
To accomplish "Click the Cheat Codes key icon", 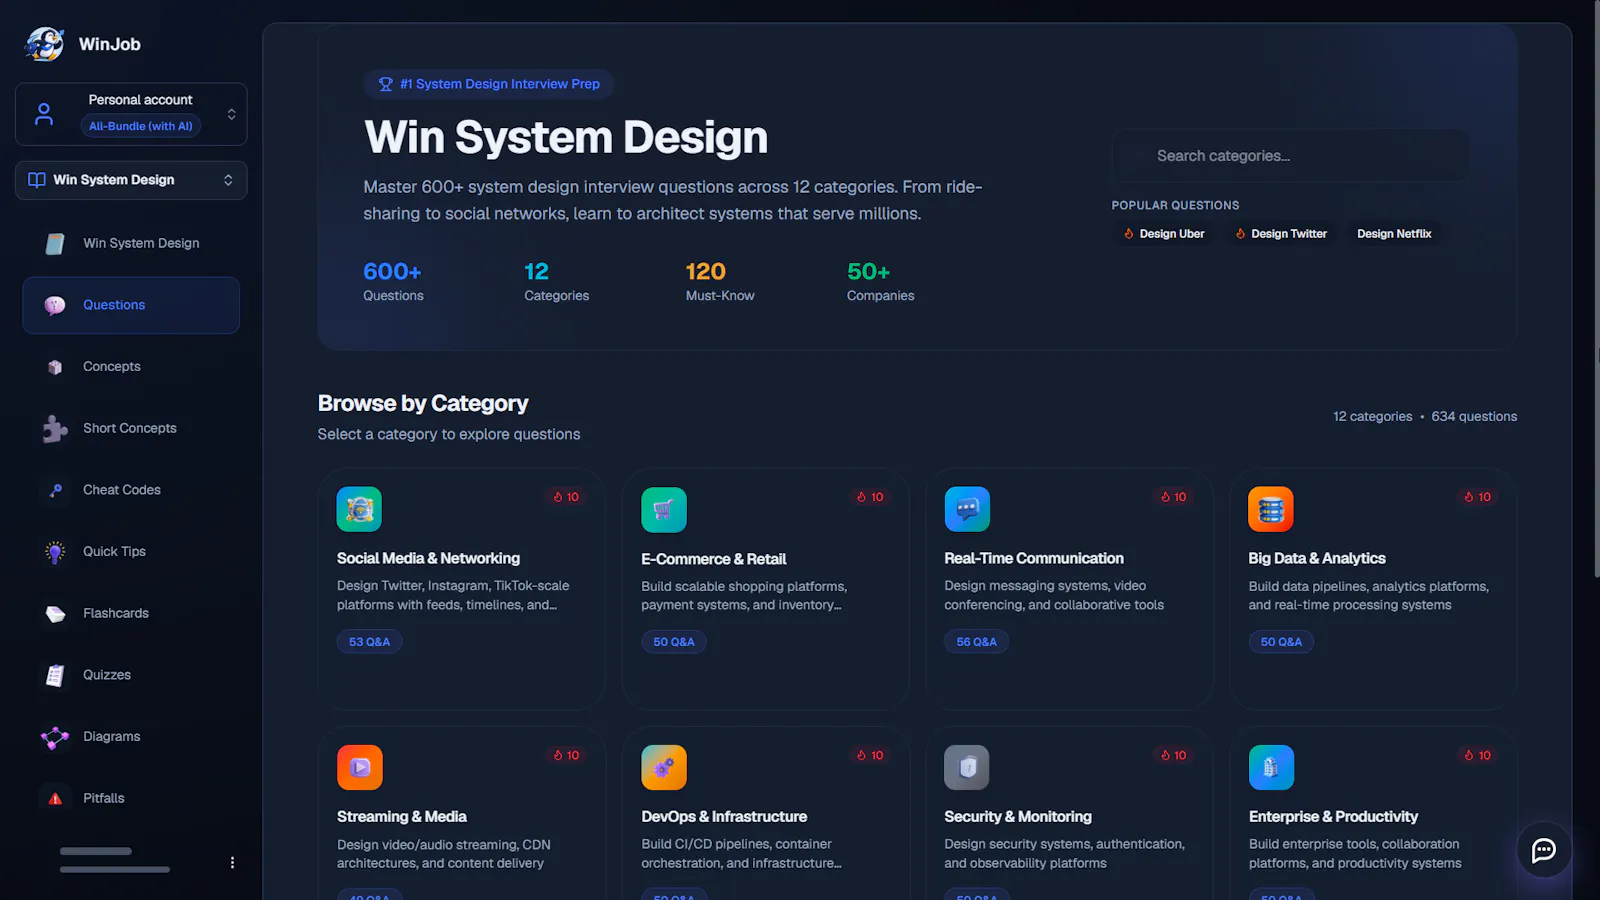I will click(55, 490).
